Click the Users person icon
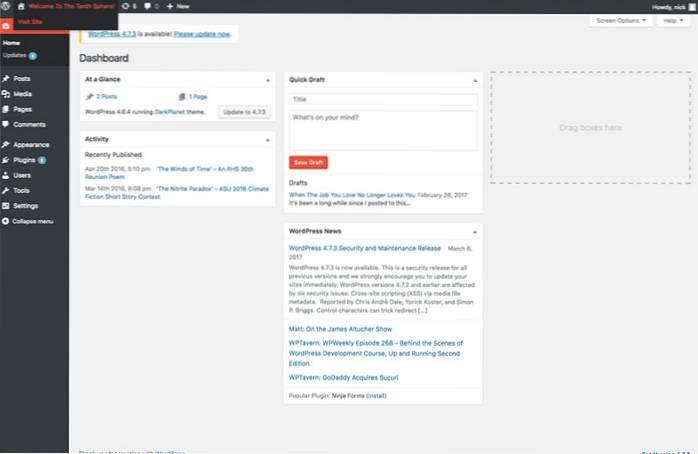The height and width of the screenshot is (454, 698). [x=6, y=175]
